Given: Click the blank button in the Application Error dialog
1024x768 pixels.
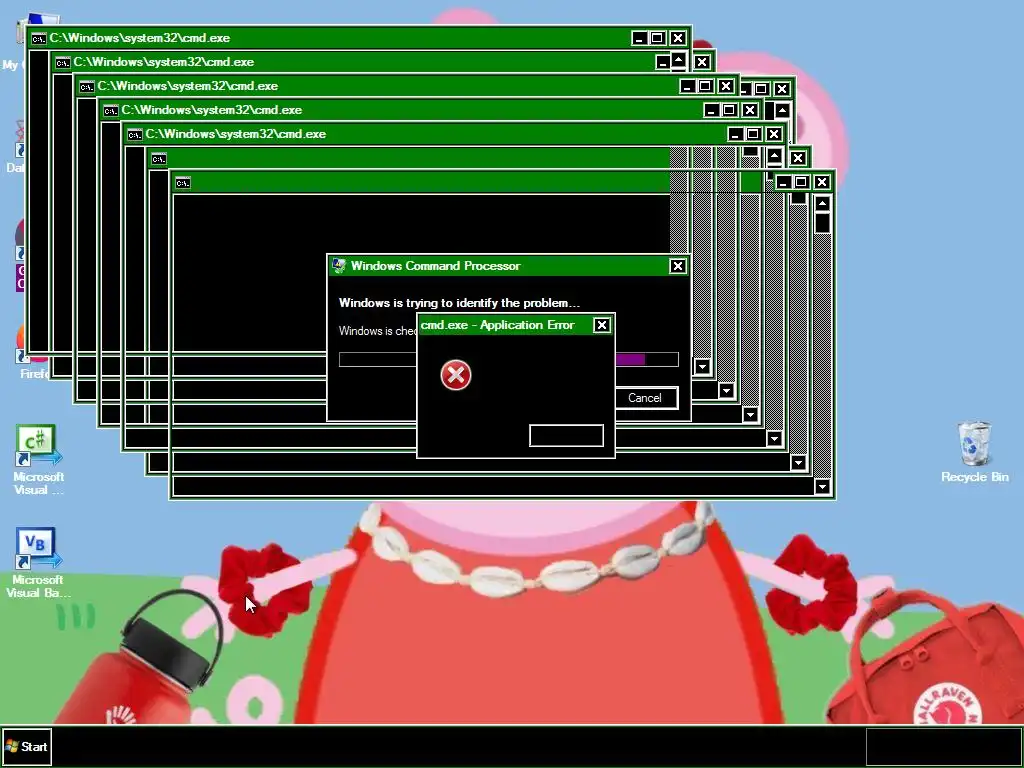Looking at the screenshot, I should point(566,436).
